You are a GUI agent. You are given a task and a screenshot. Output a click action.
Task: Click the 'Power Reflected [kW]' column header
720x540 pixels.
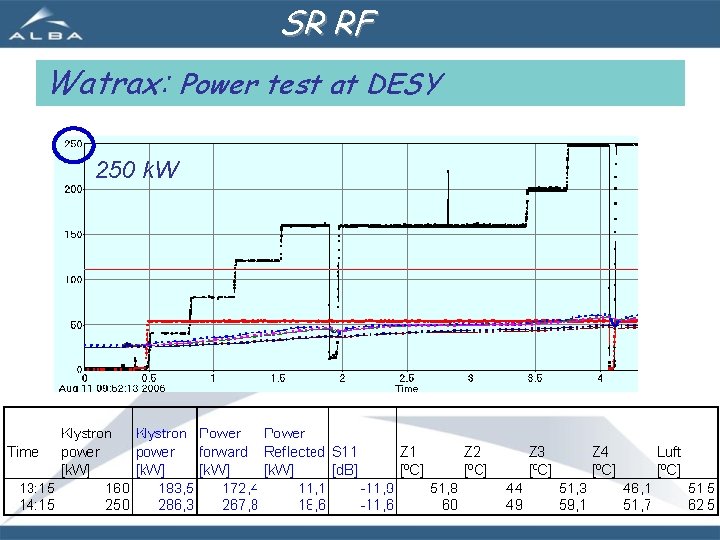pyautogui.click(x=294, y=452)
